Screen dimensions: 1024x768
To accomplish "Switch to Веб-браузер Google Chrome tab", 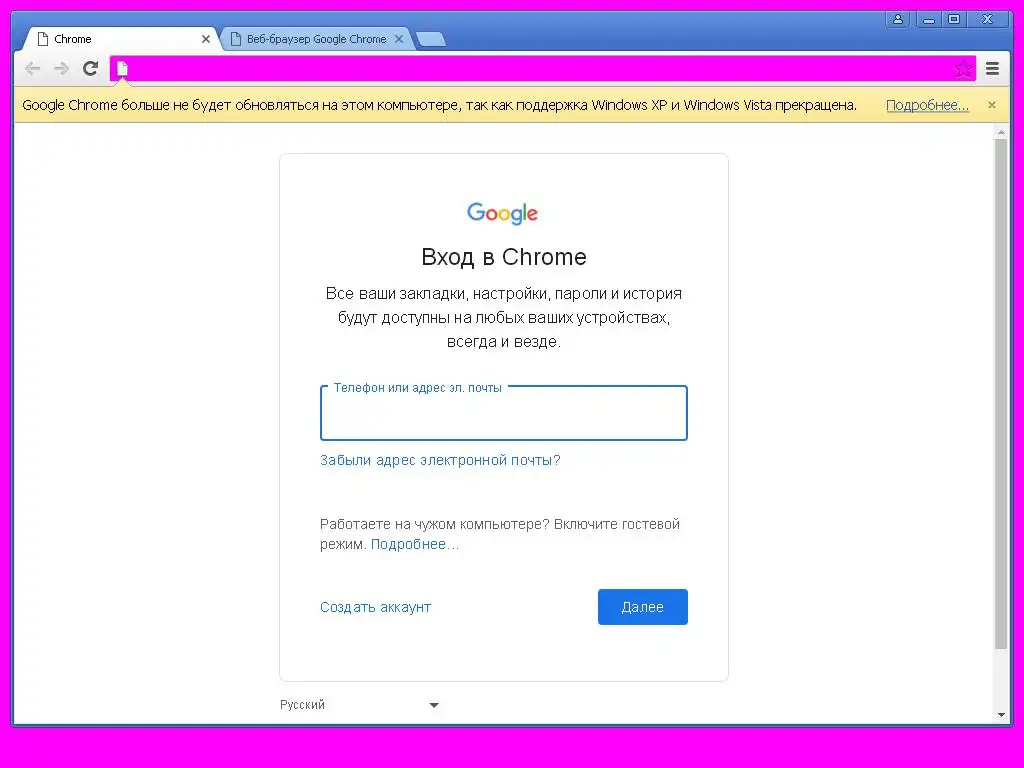I will [x=317, y=39].
